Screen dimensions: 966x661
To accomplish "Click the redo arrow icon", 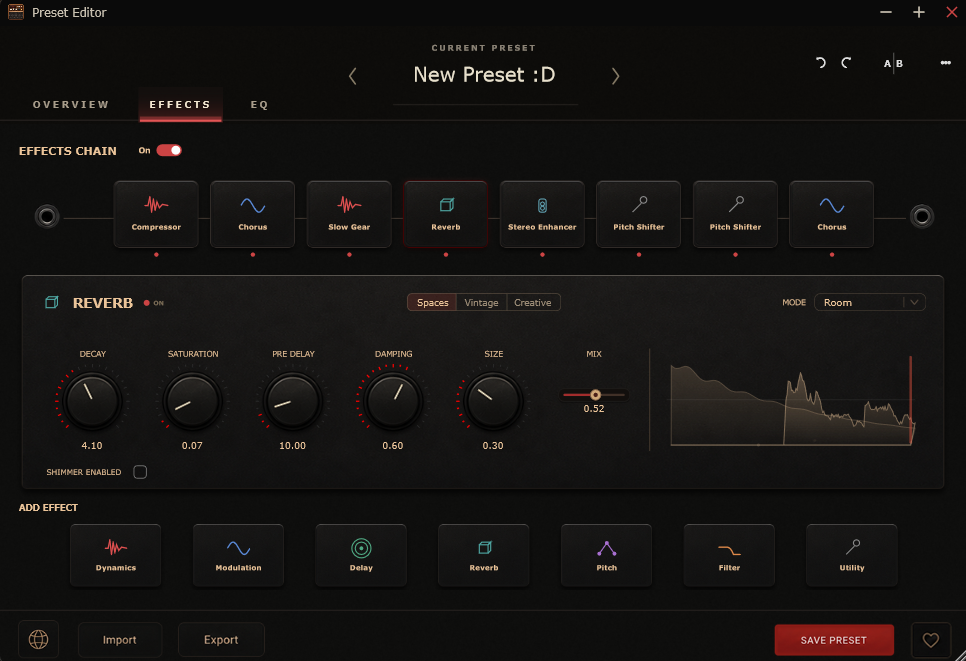I will (x=846, y=63).
